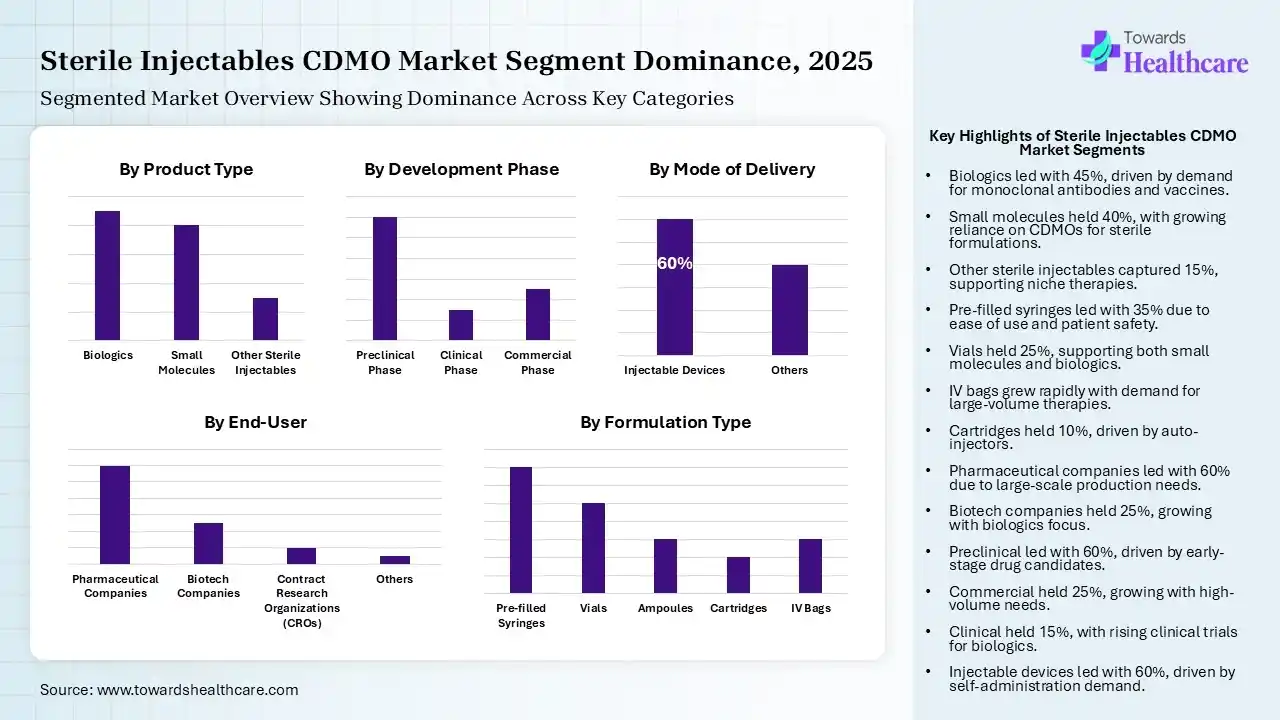
Task: Click the Pharmaceutical Companies bar
Action: click(x=115, y=515)
